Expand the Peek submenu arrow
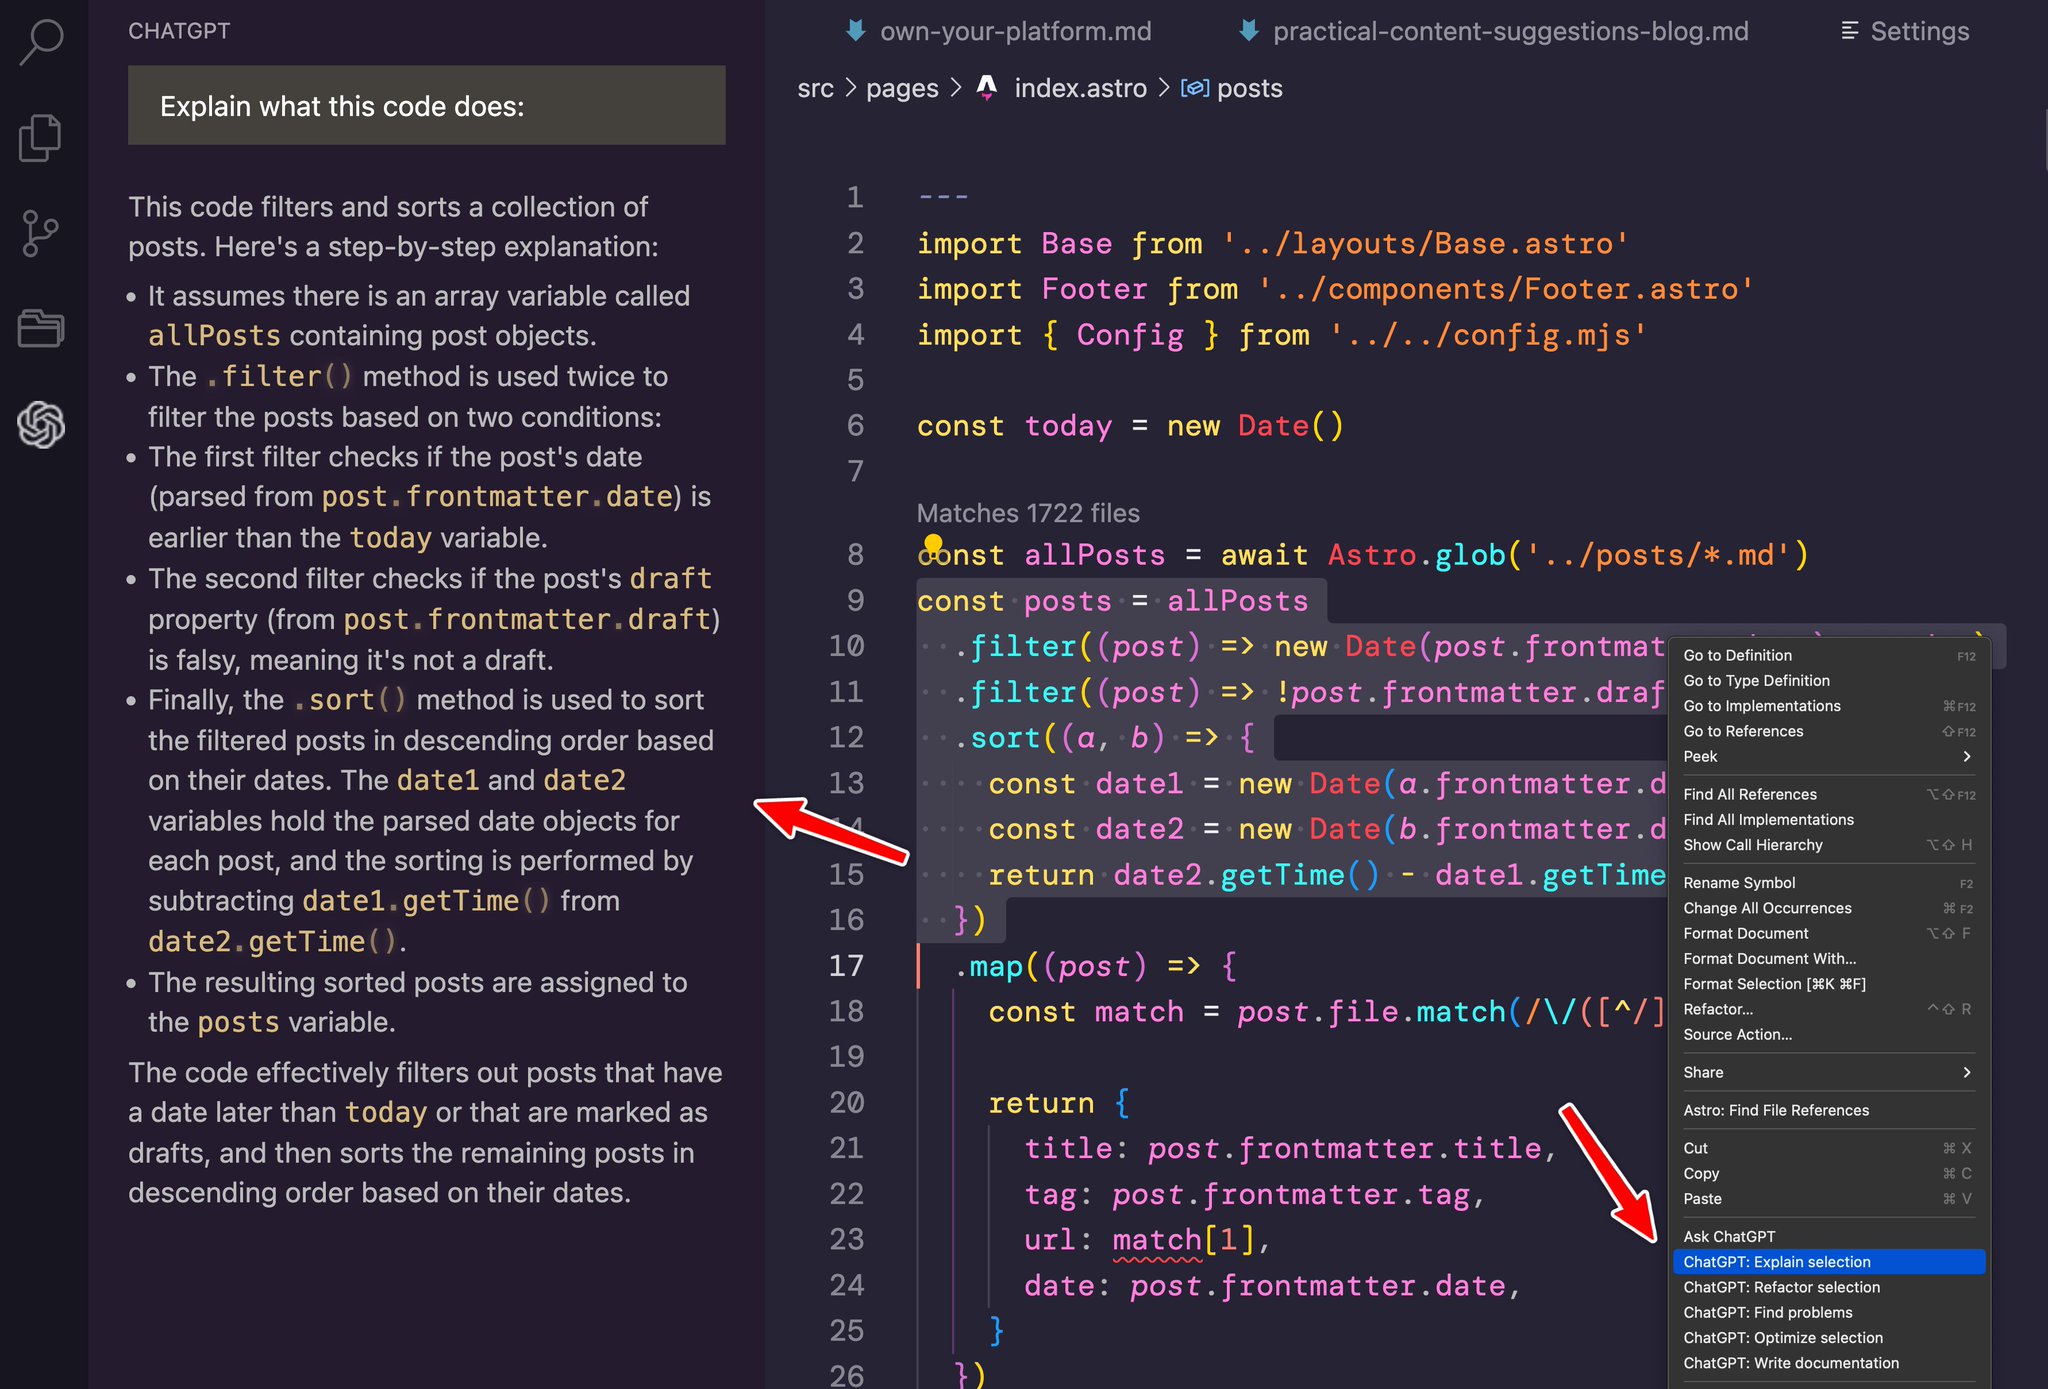This screenshot has width=2048, height=1389. point(1966,756)
